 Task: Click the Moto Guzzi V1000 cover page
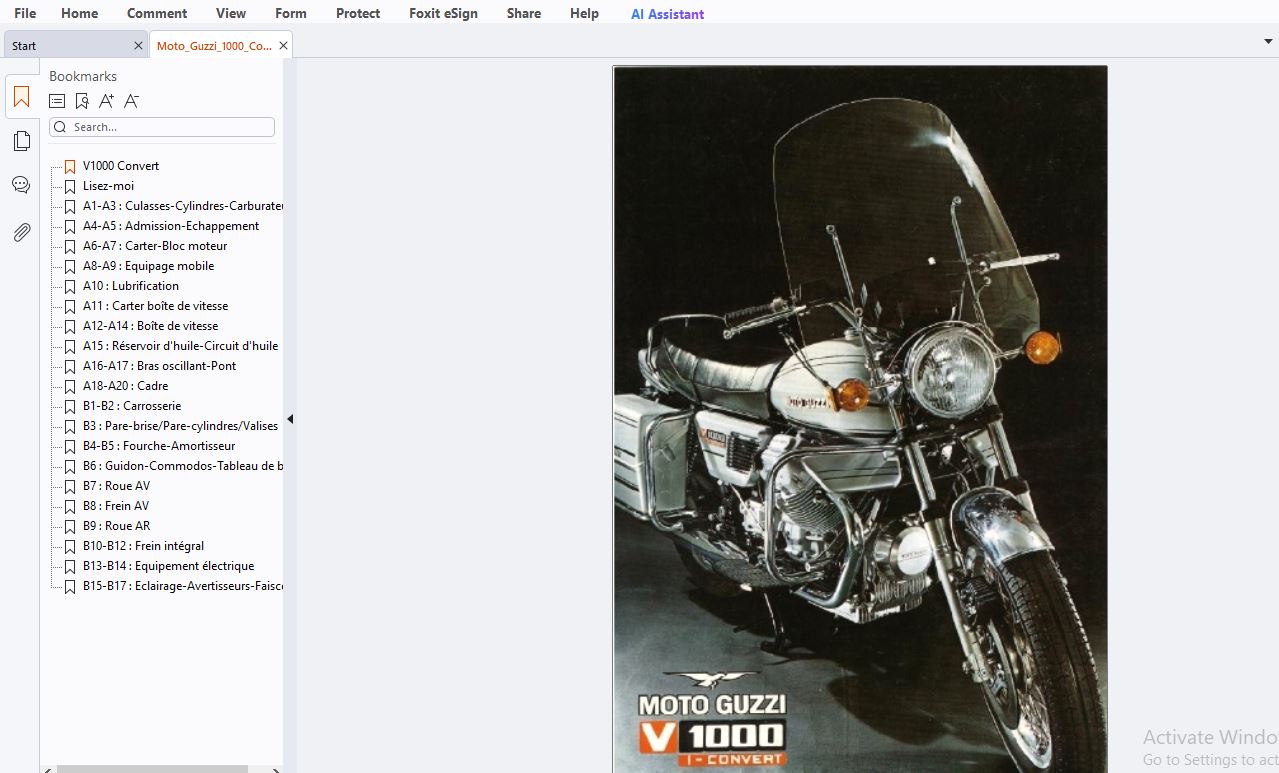pyautogui.click(x=860, y=420)
